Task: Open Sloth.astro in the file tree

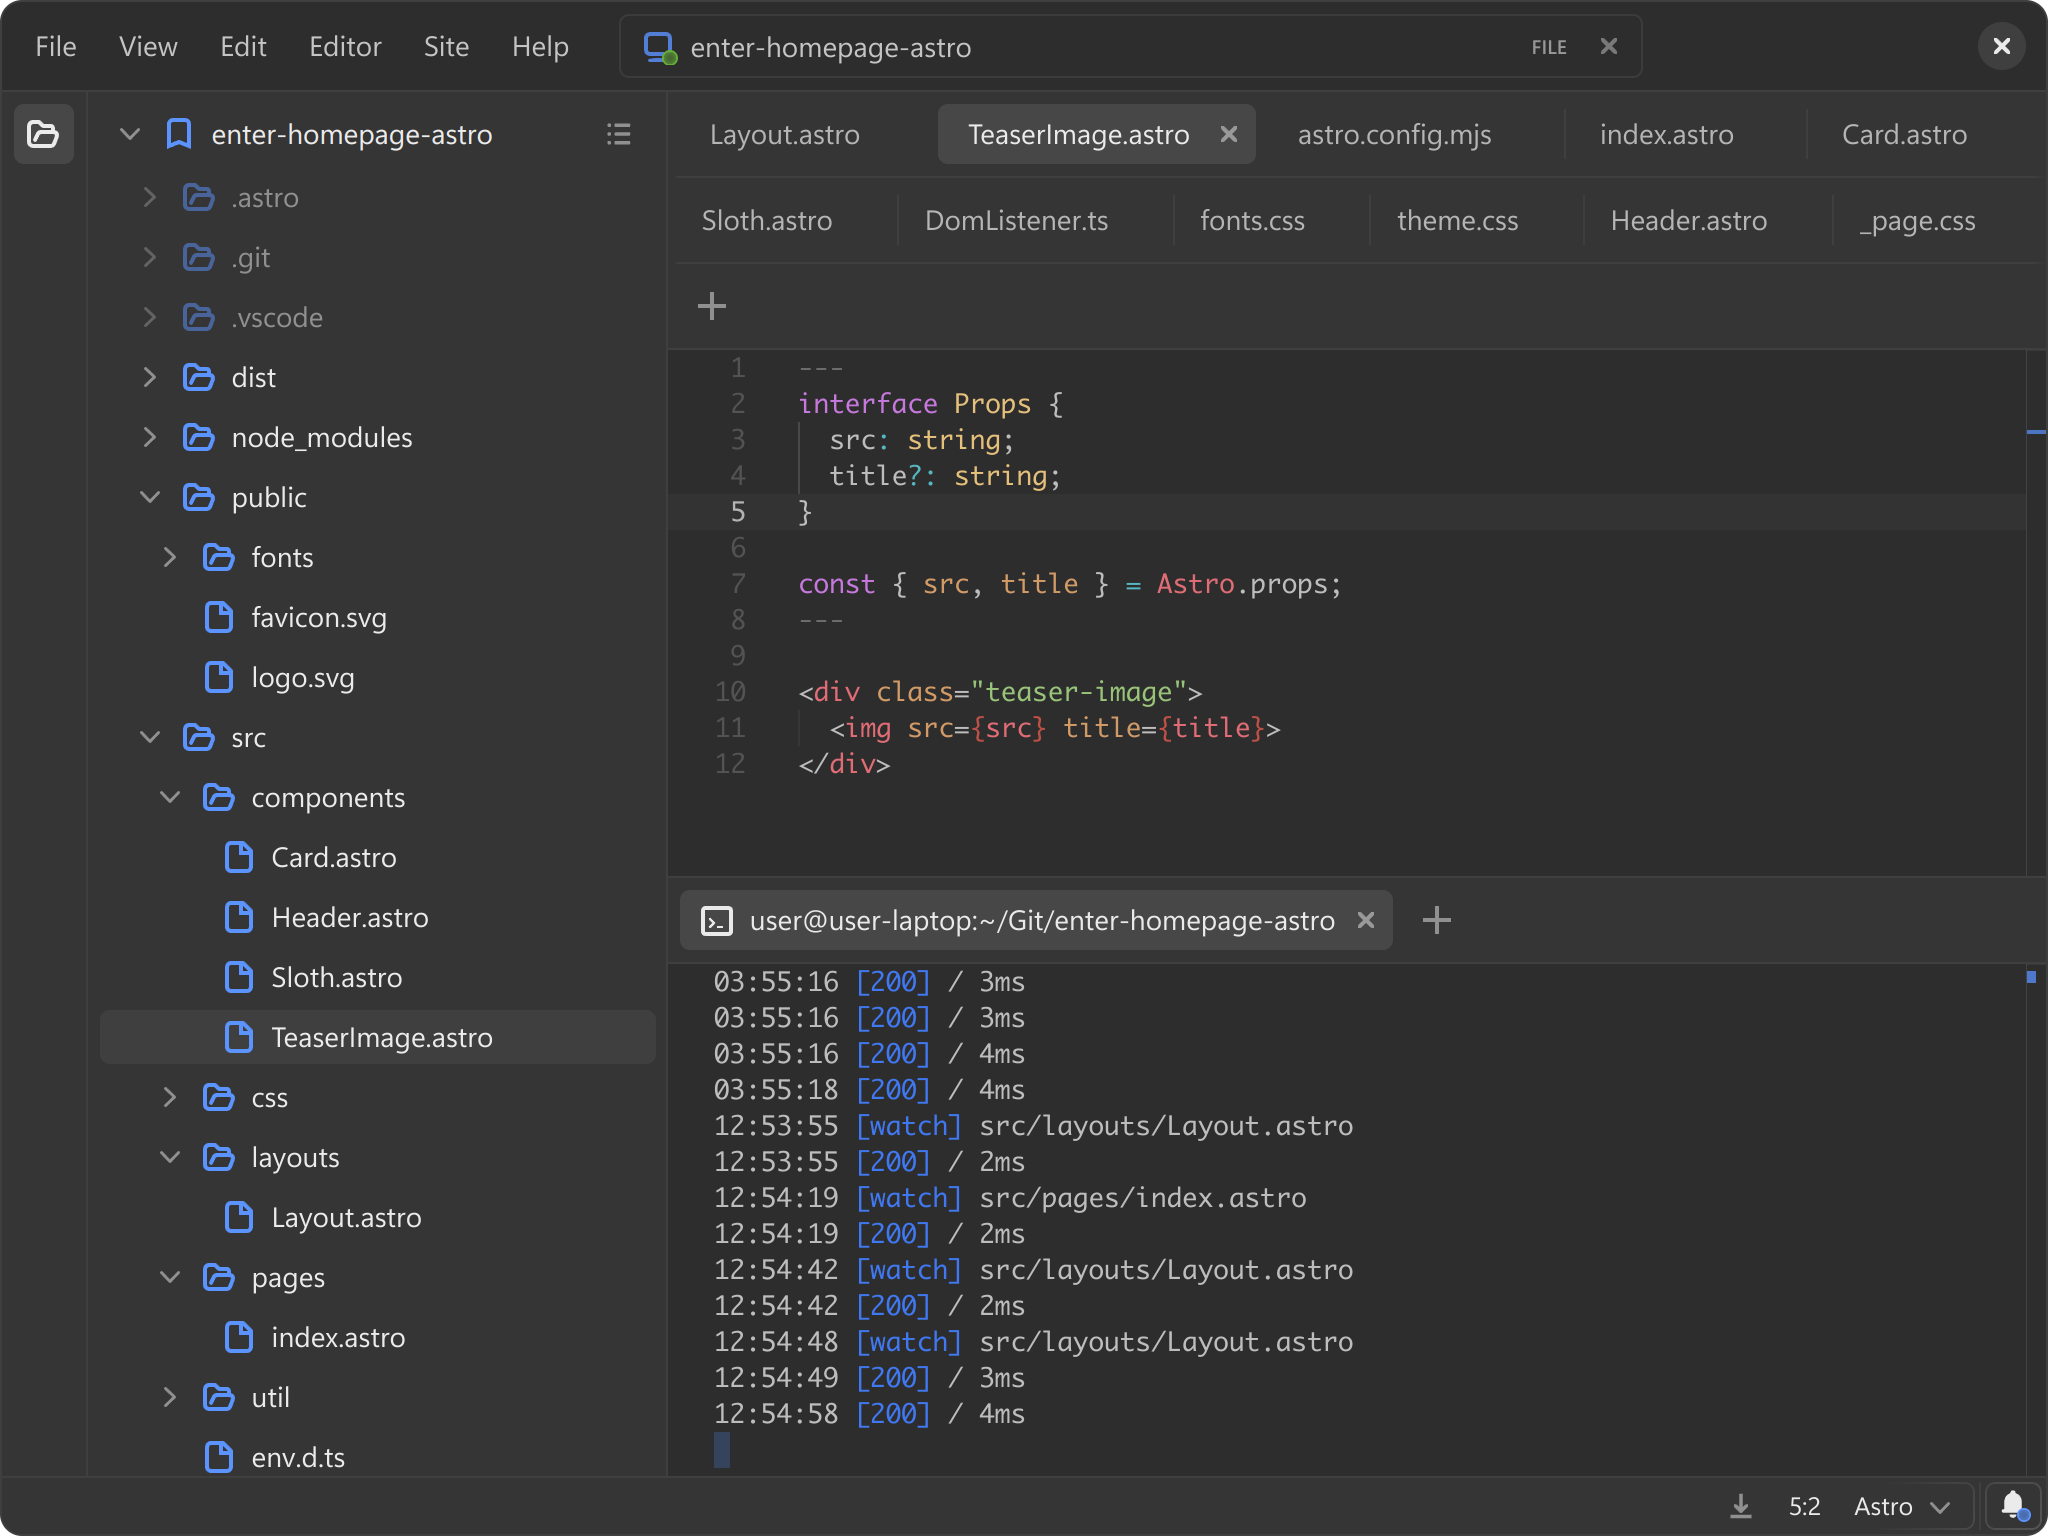Action: [x=336, y=977]
